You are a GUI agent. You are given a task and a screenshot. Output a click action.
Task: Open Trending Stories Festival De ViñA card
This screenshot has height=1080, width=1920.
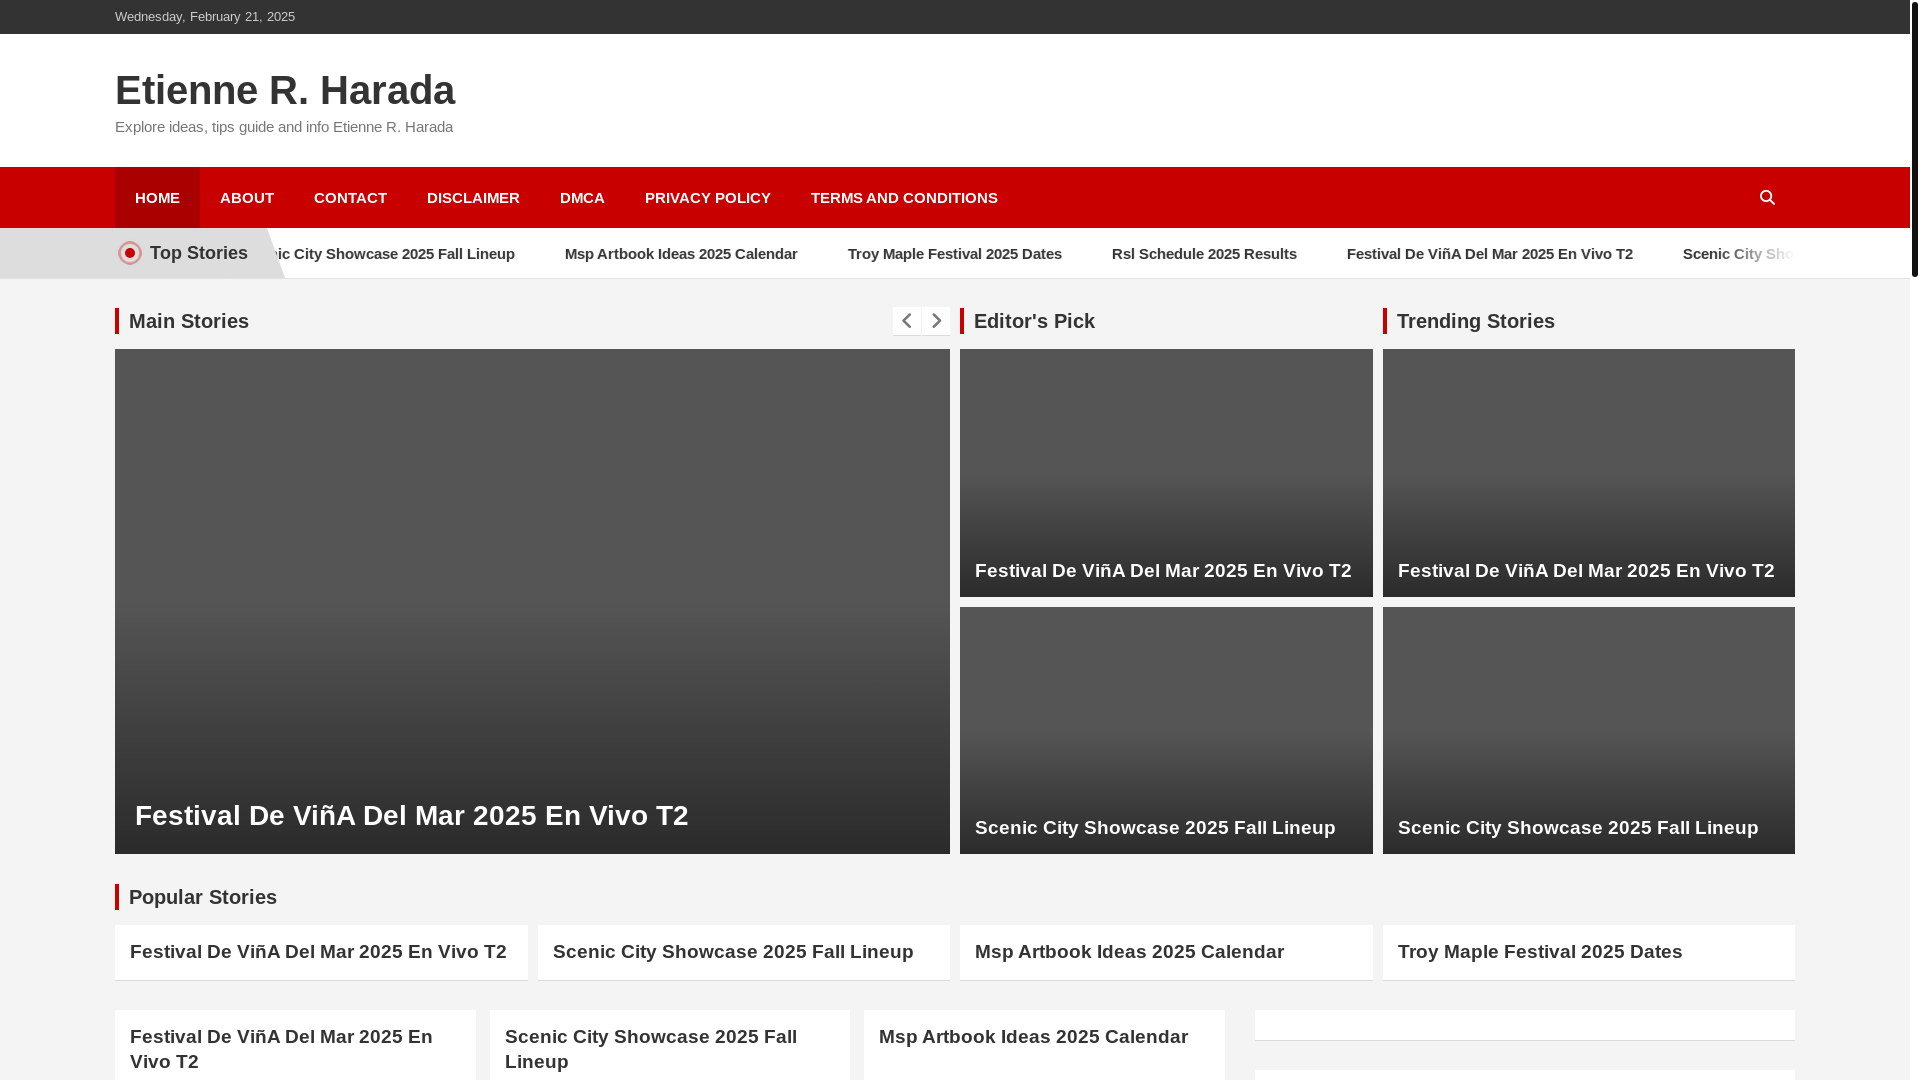pos(1589,473)
